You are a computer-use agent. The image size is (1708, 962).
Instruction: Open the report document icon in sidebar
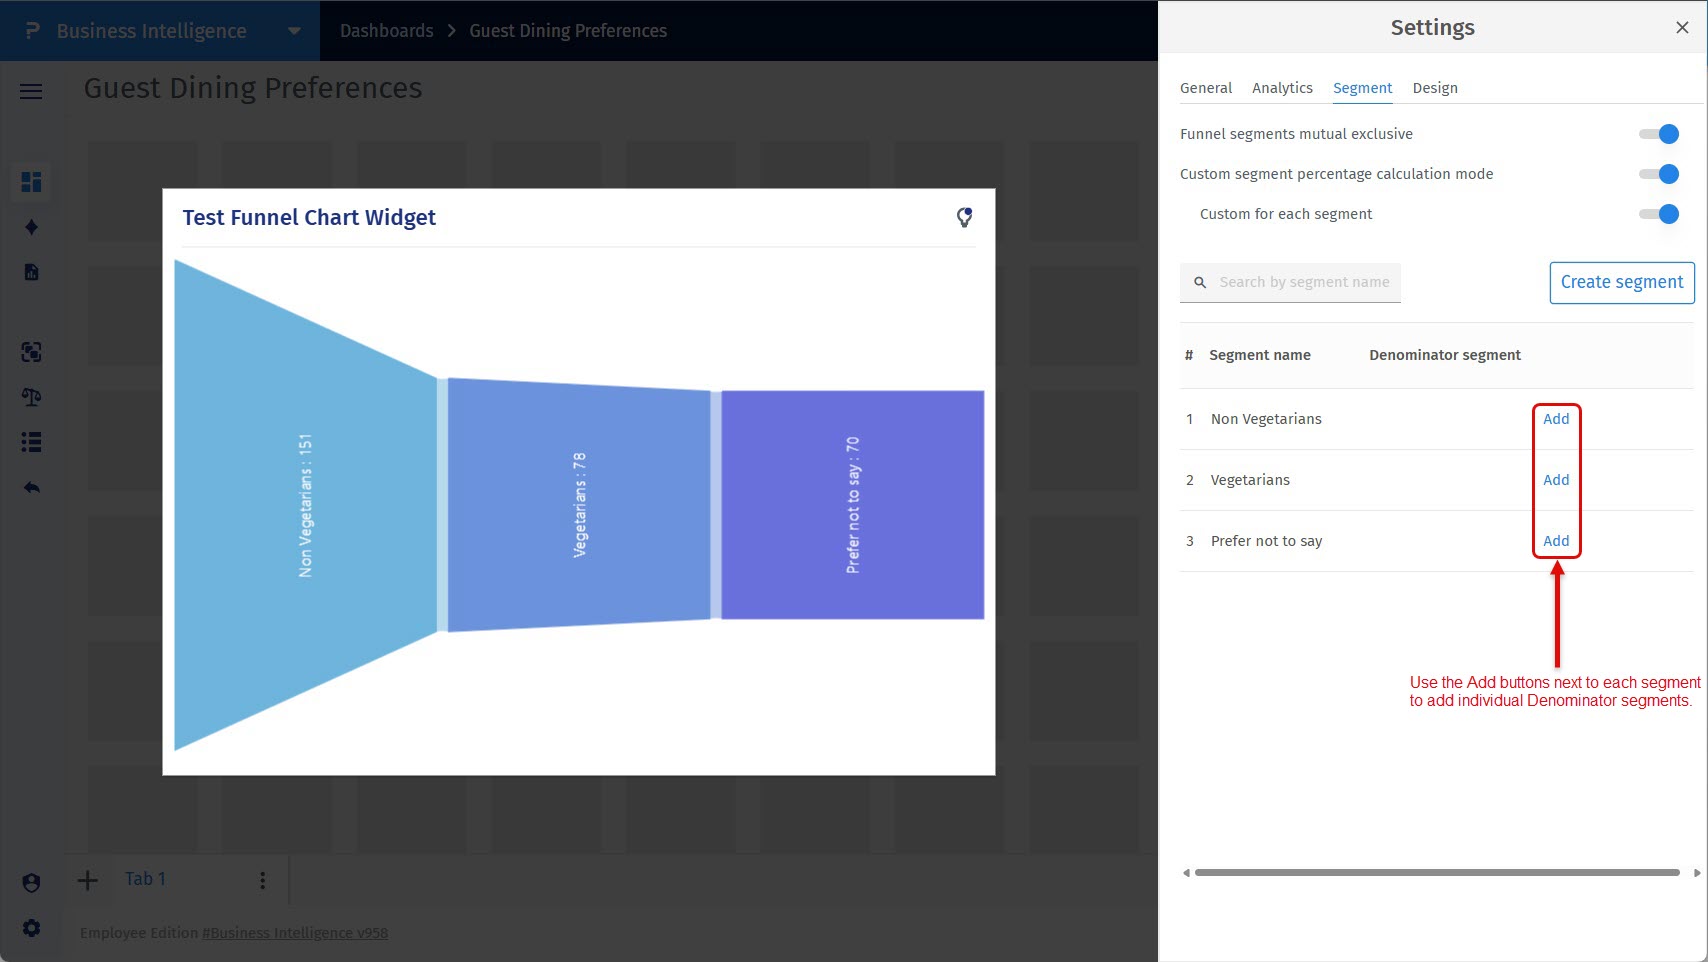31,271
